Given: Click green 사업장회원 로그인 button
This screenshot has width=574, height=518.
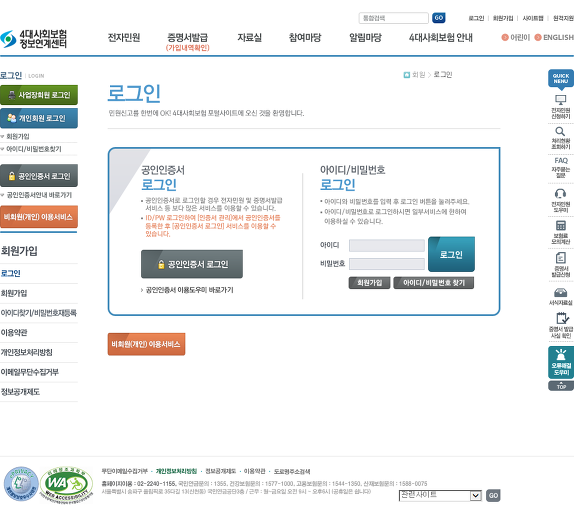Looking at the screenshot, I should point(39,95).
